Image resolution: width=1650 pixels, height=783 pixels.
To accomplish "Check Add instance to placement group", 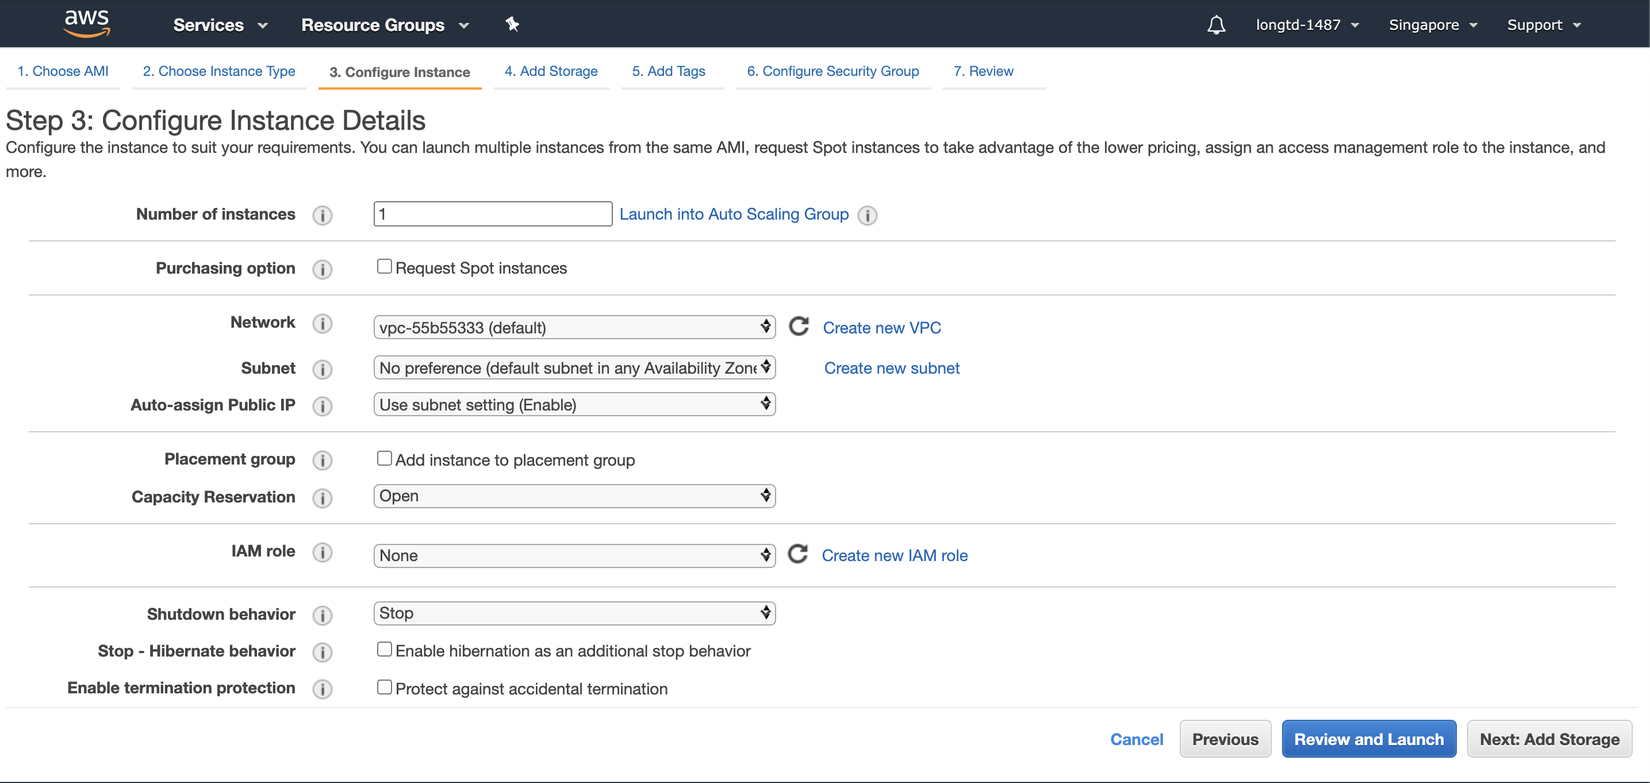I will pyautogui.click(x=384, y=459).
